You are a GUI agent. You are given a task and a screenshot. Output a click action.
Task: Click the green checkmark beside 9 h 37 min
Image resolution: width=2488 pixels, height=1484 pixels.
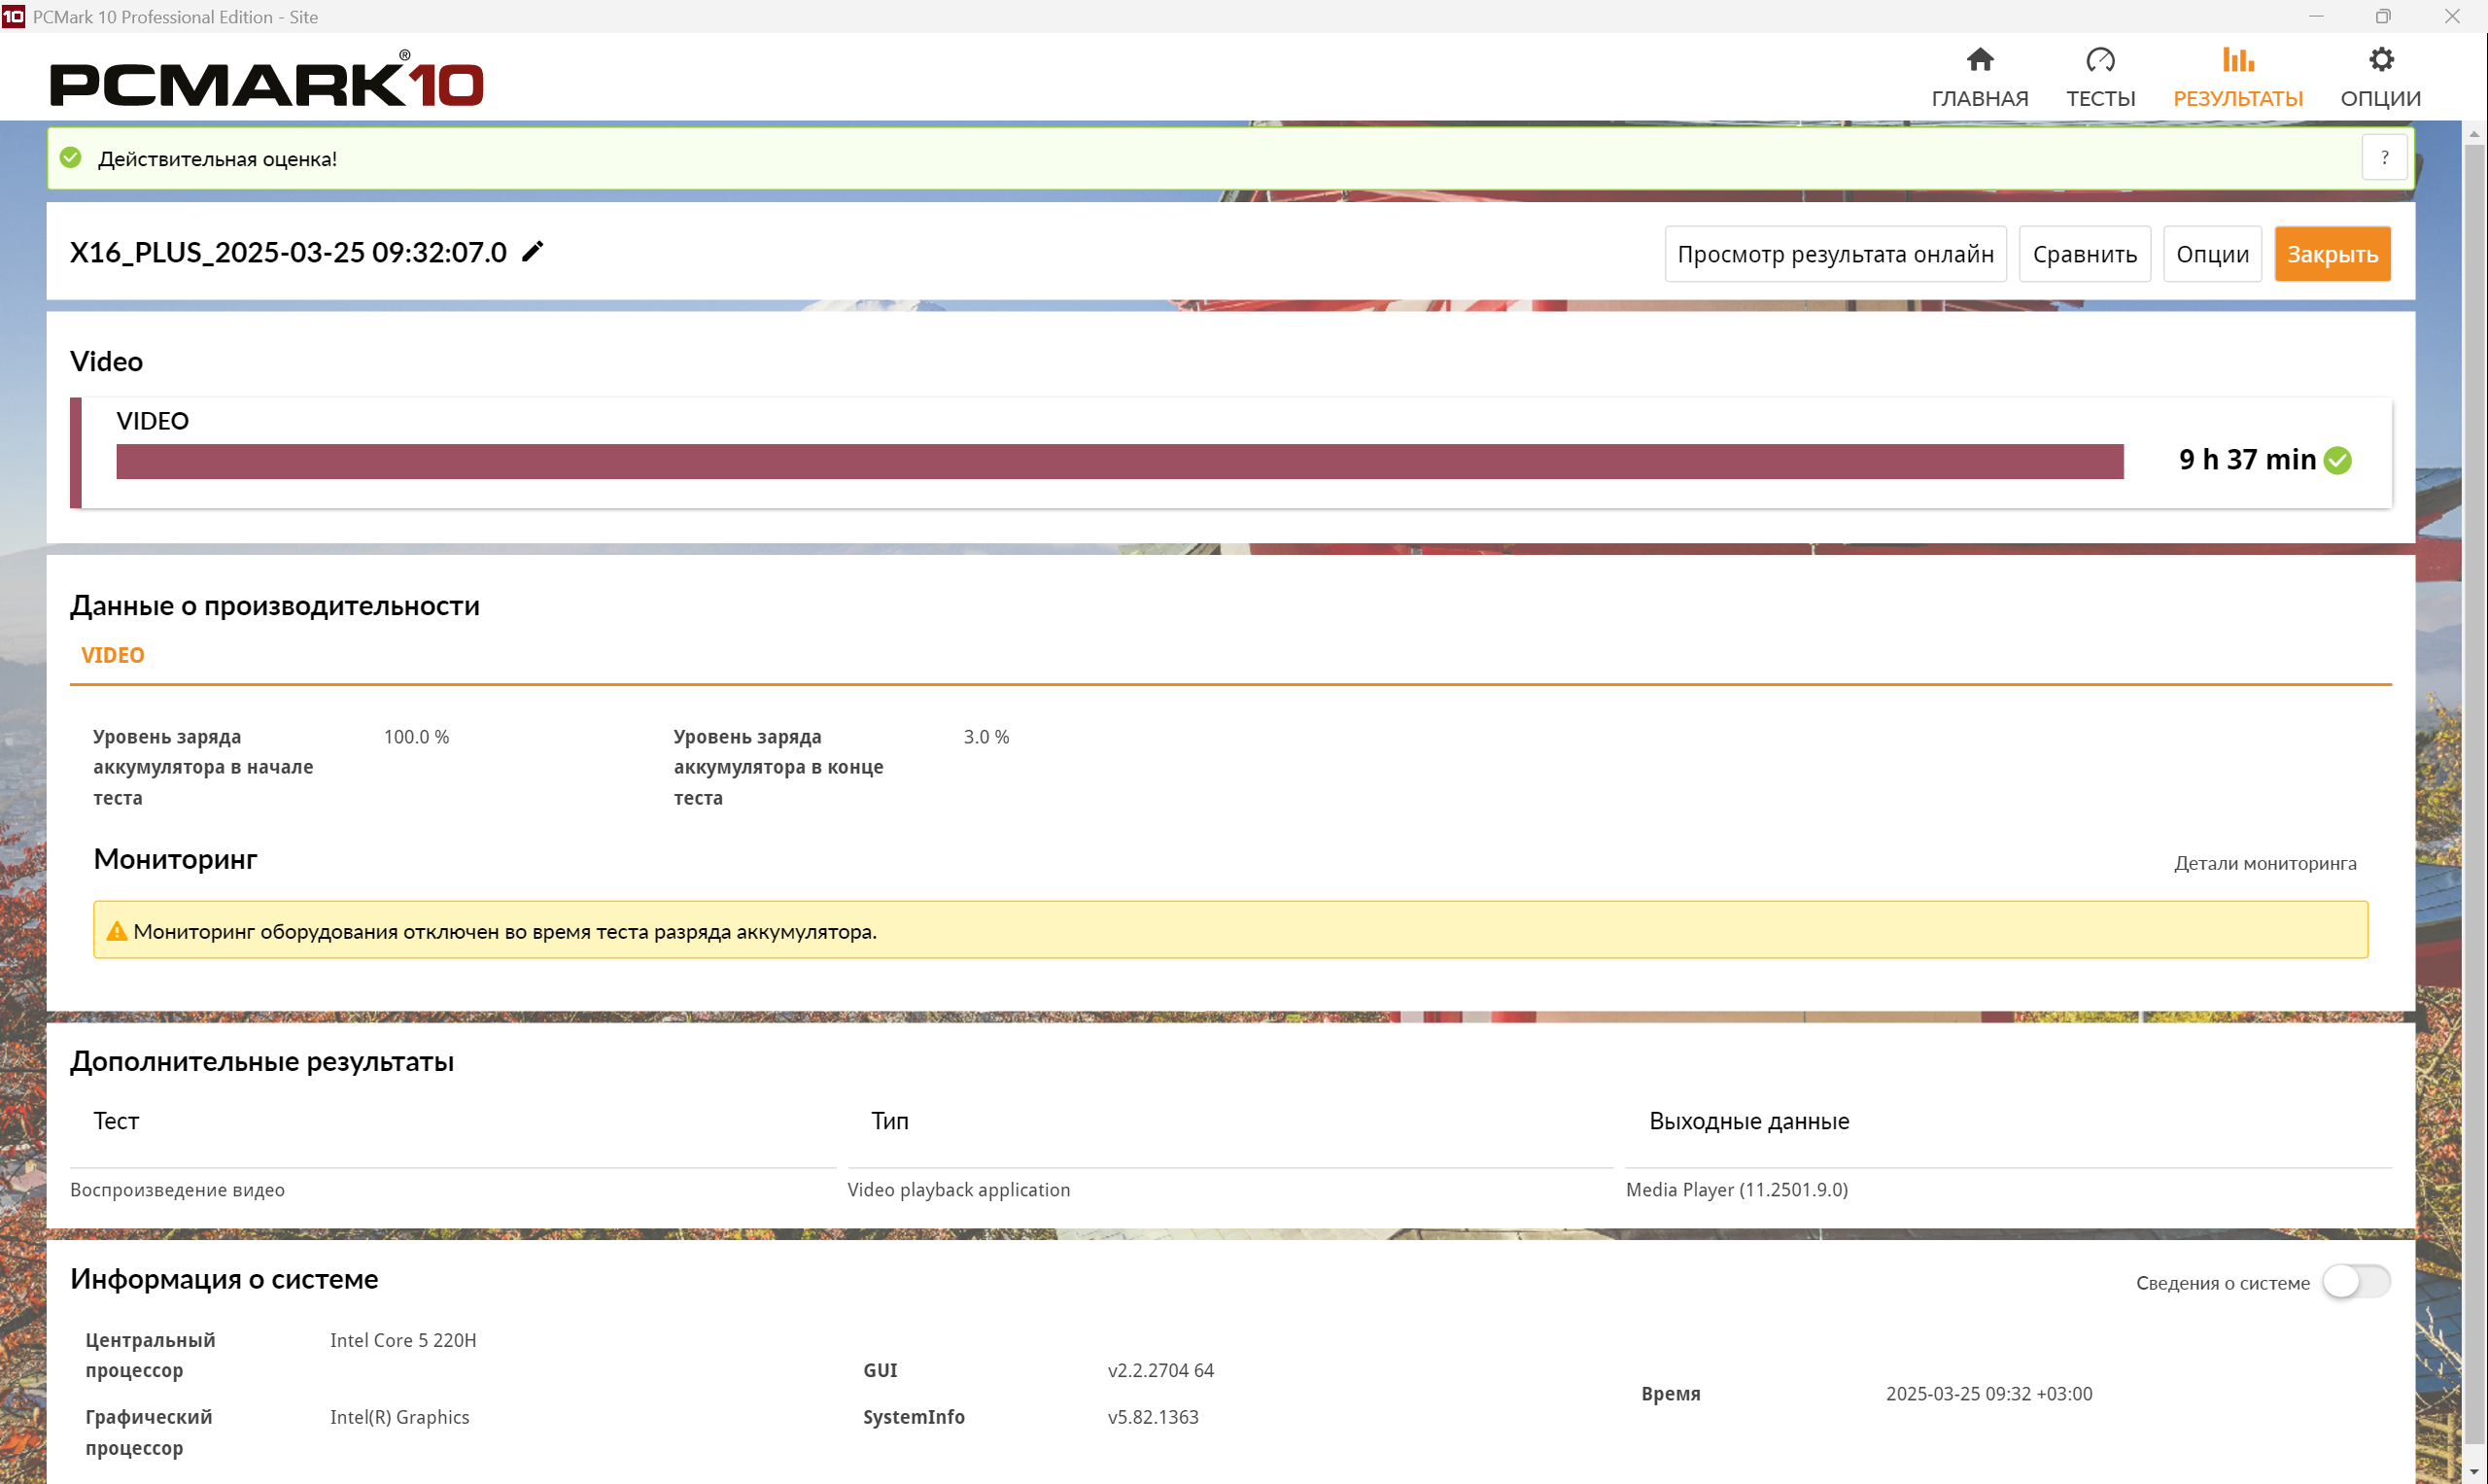[2338, 460]
